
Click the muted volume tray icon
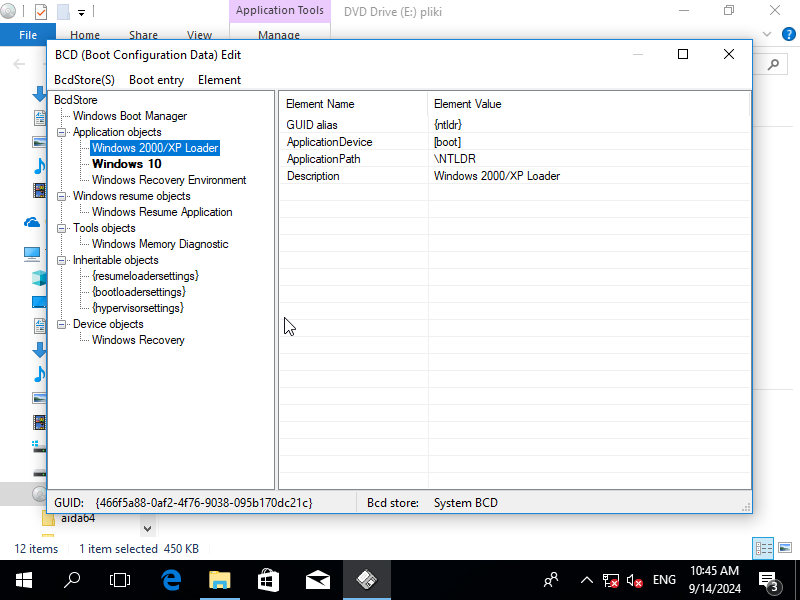pos(634,580)
